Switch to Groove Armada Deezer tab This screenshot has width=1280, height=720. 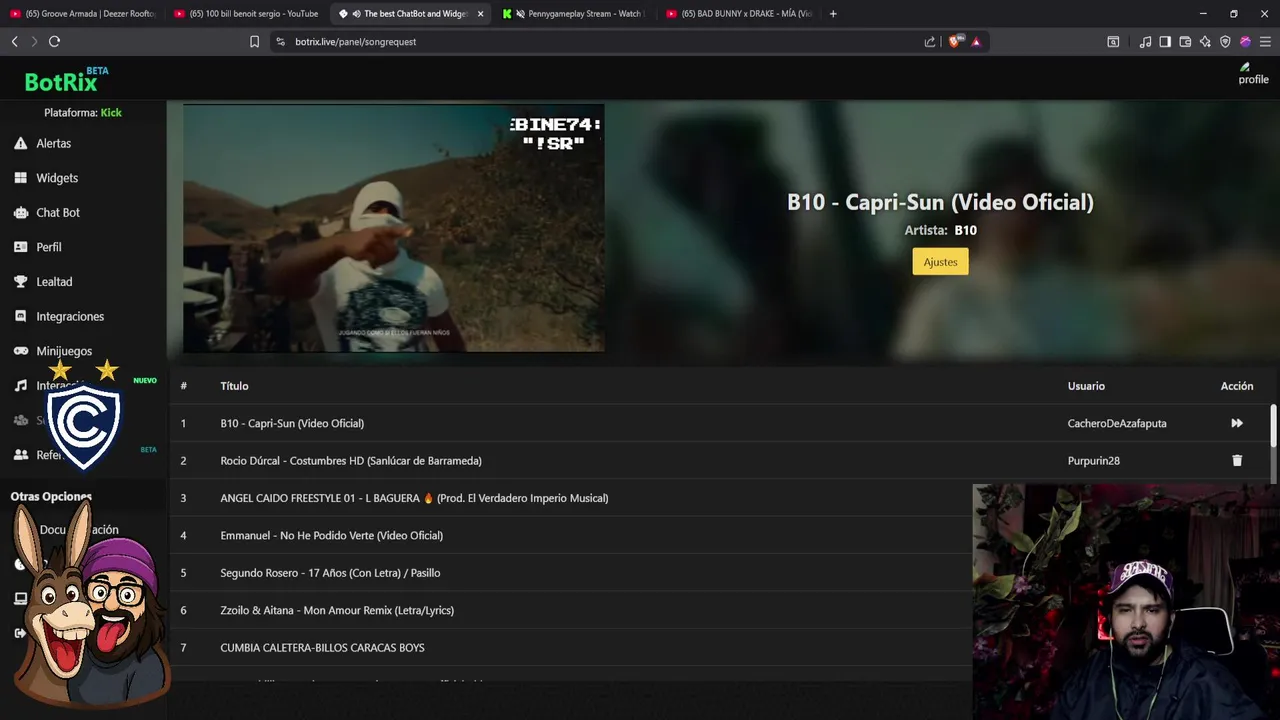[82, 14]
